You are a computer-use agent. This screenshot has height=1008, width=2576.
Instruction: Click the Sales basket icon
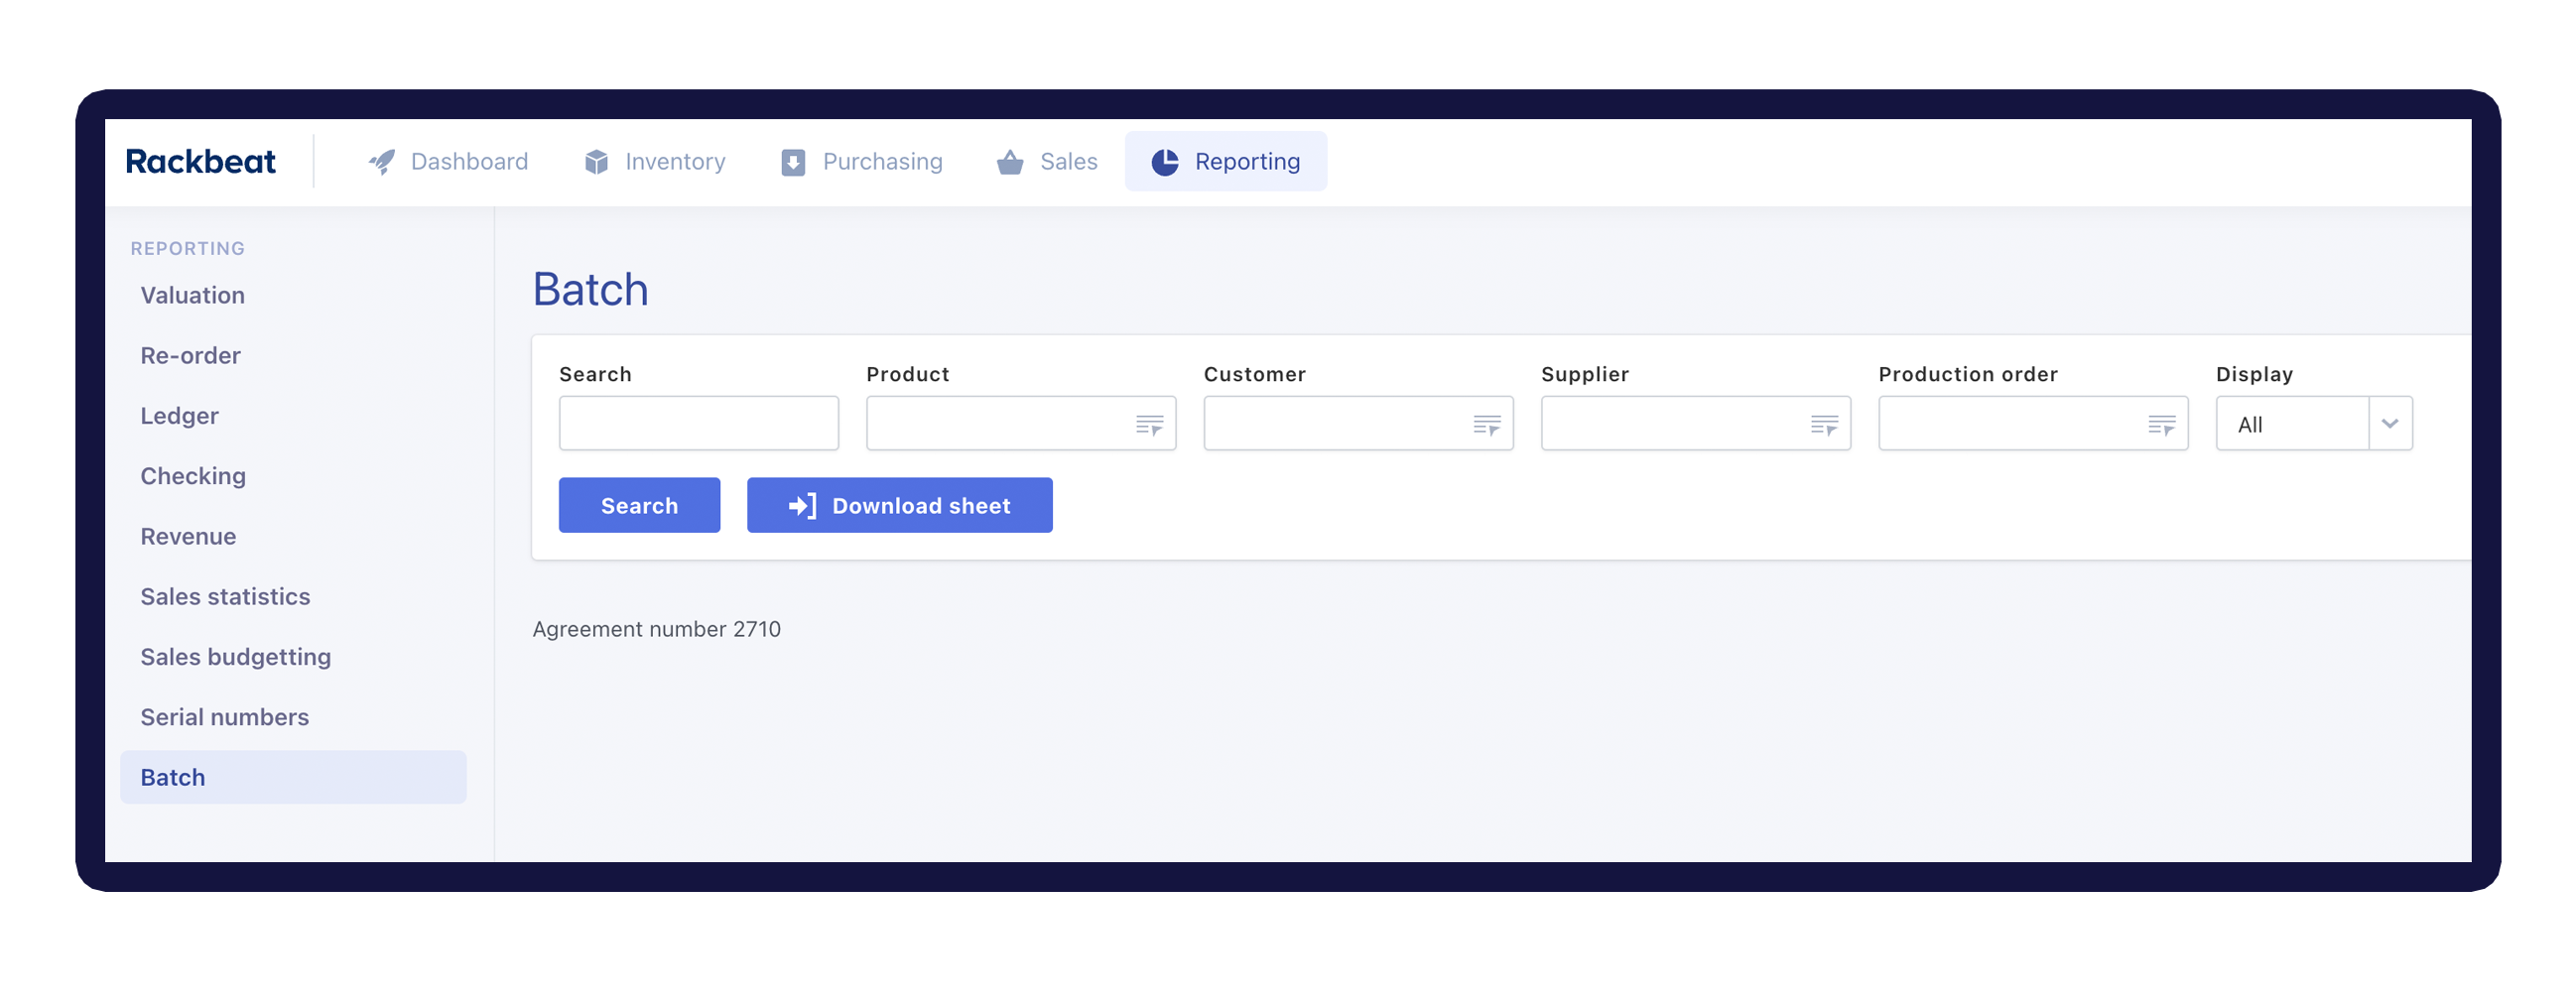pos(1010,162)
